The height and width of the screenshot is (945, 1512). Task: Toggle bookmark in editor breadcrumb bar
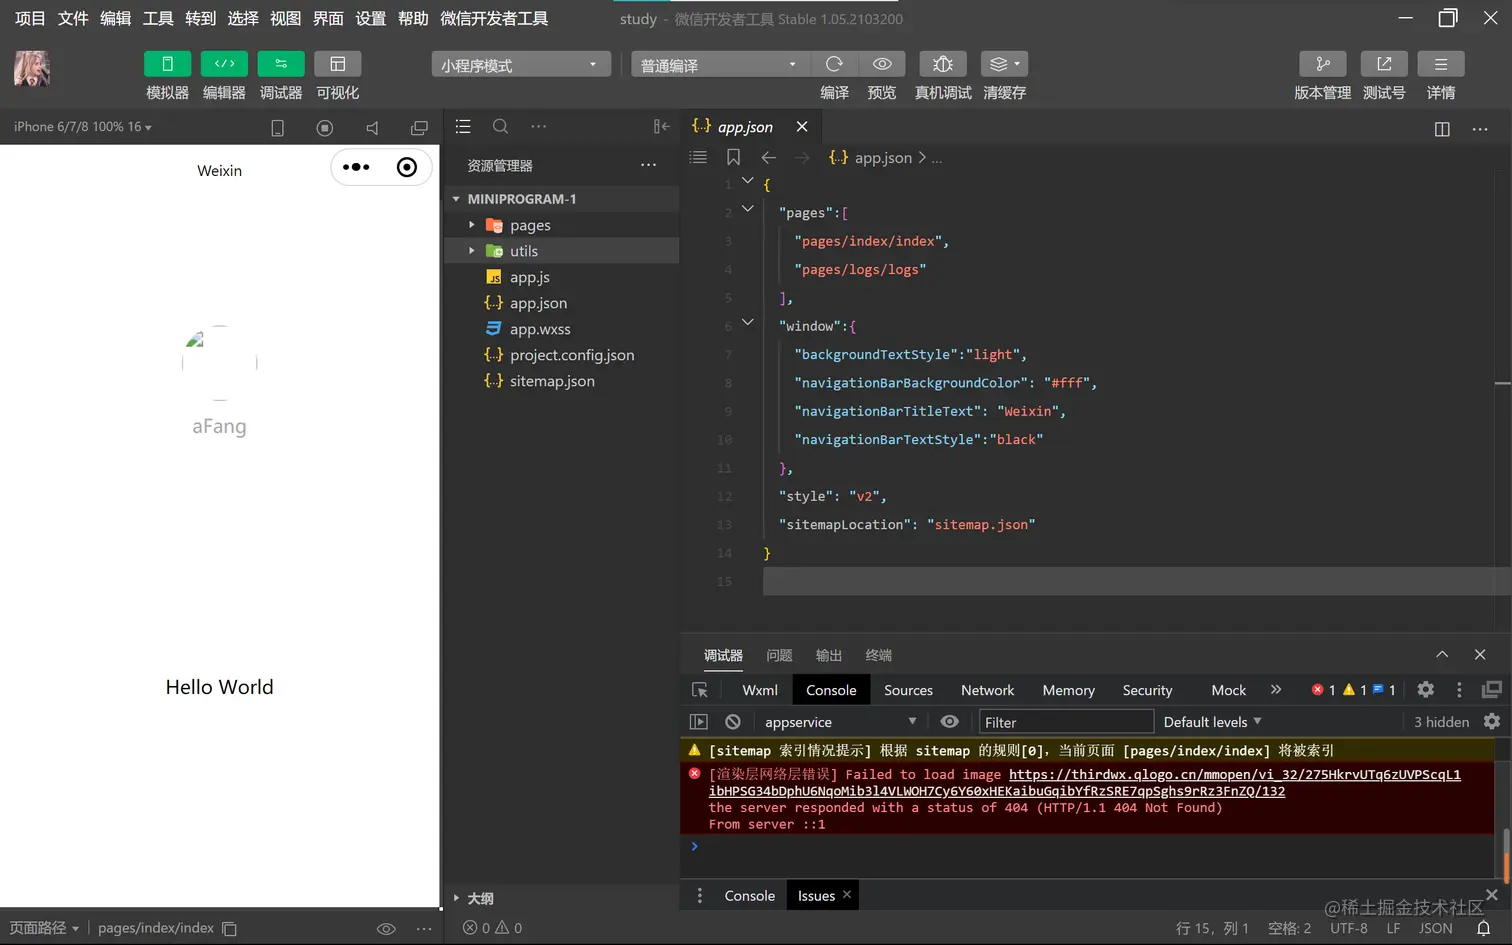pyautogui.click(x=733, y=157)
